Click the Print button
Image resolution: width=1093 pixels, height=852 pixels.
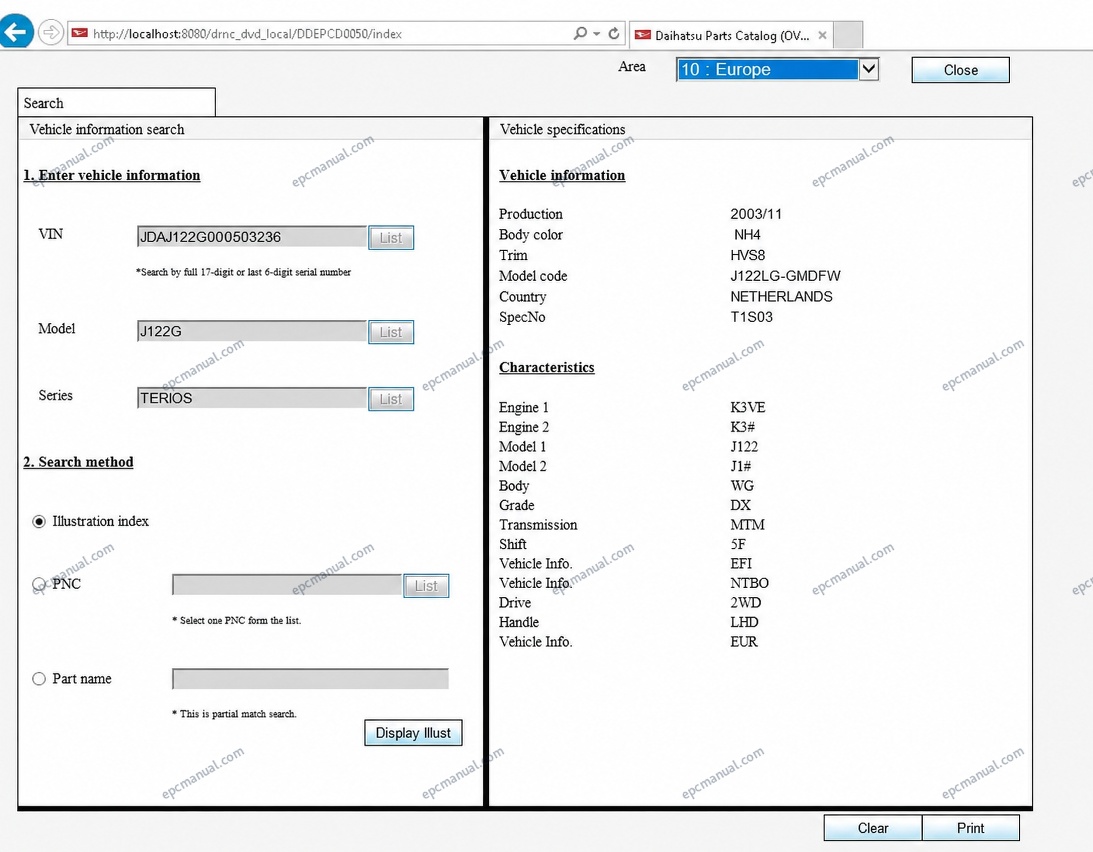coord(970,828)
